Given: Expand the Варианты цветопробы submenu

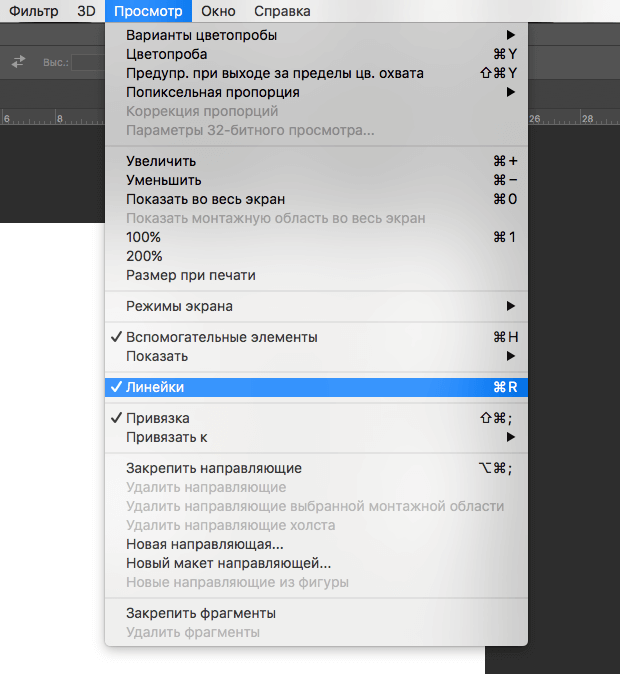Looking at the screenshot, I should tap(201, 35).
